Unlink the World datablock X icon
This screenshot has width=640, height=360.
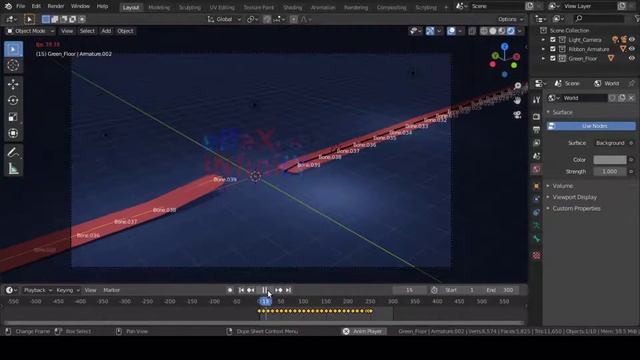coord(631,98)
